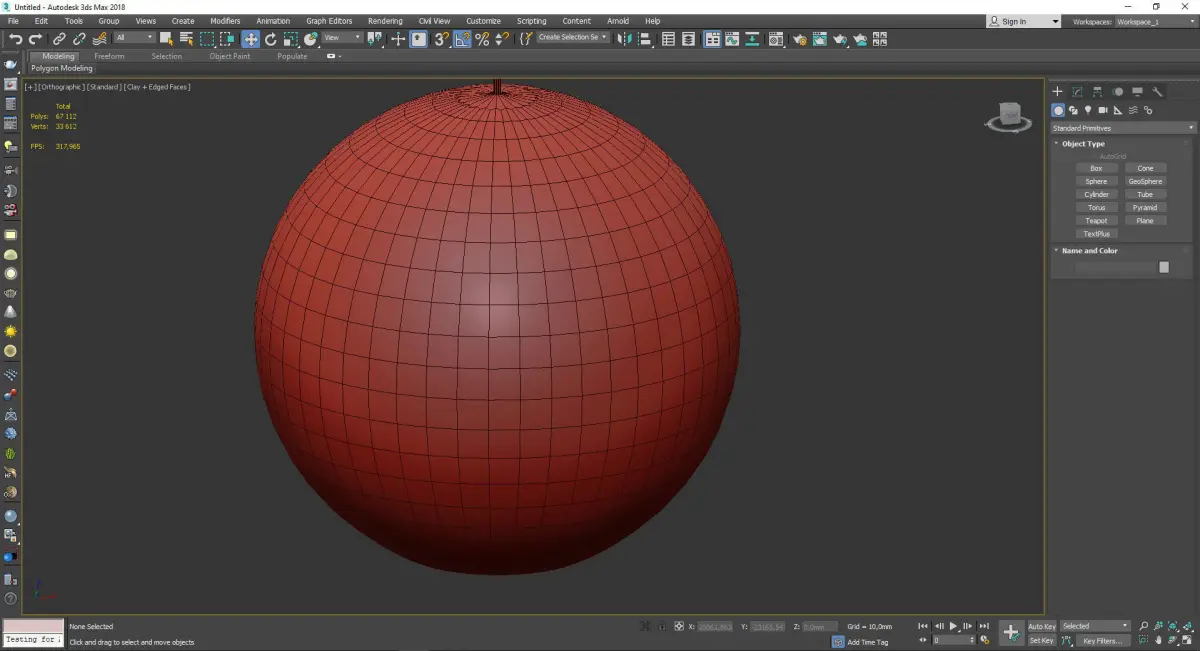Click the TextPlus object type button
This screenshot has height=651, width=1200.
pyautogui.click(x=1096, y=234)
